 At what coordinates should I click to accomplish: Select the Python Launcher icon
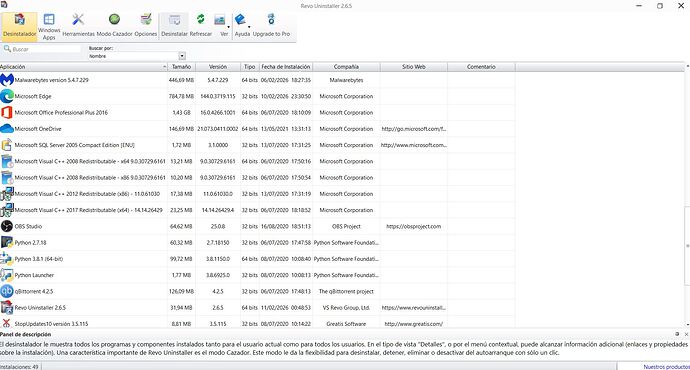[x=7, y=275]
